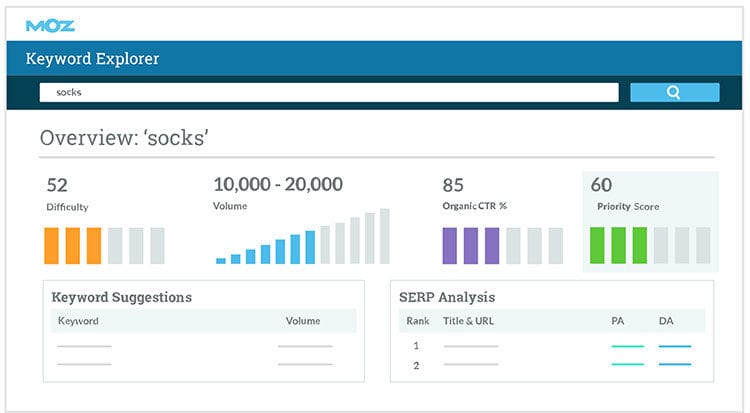750x413 pixels.
Task: Click the magnifying glass search button
Action: click(674, 92)
